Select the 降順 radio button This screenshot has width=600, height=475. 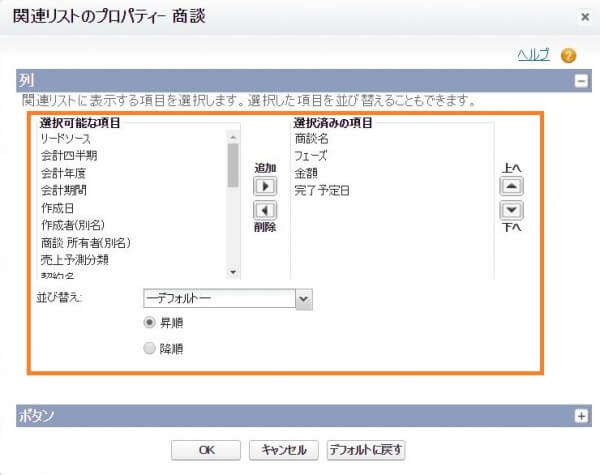(x=149, y=348)
